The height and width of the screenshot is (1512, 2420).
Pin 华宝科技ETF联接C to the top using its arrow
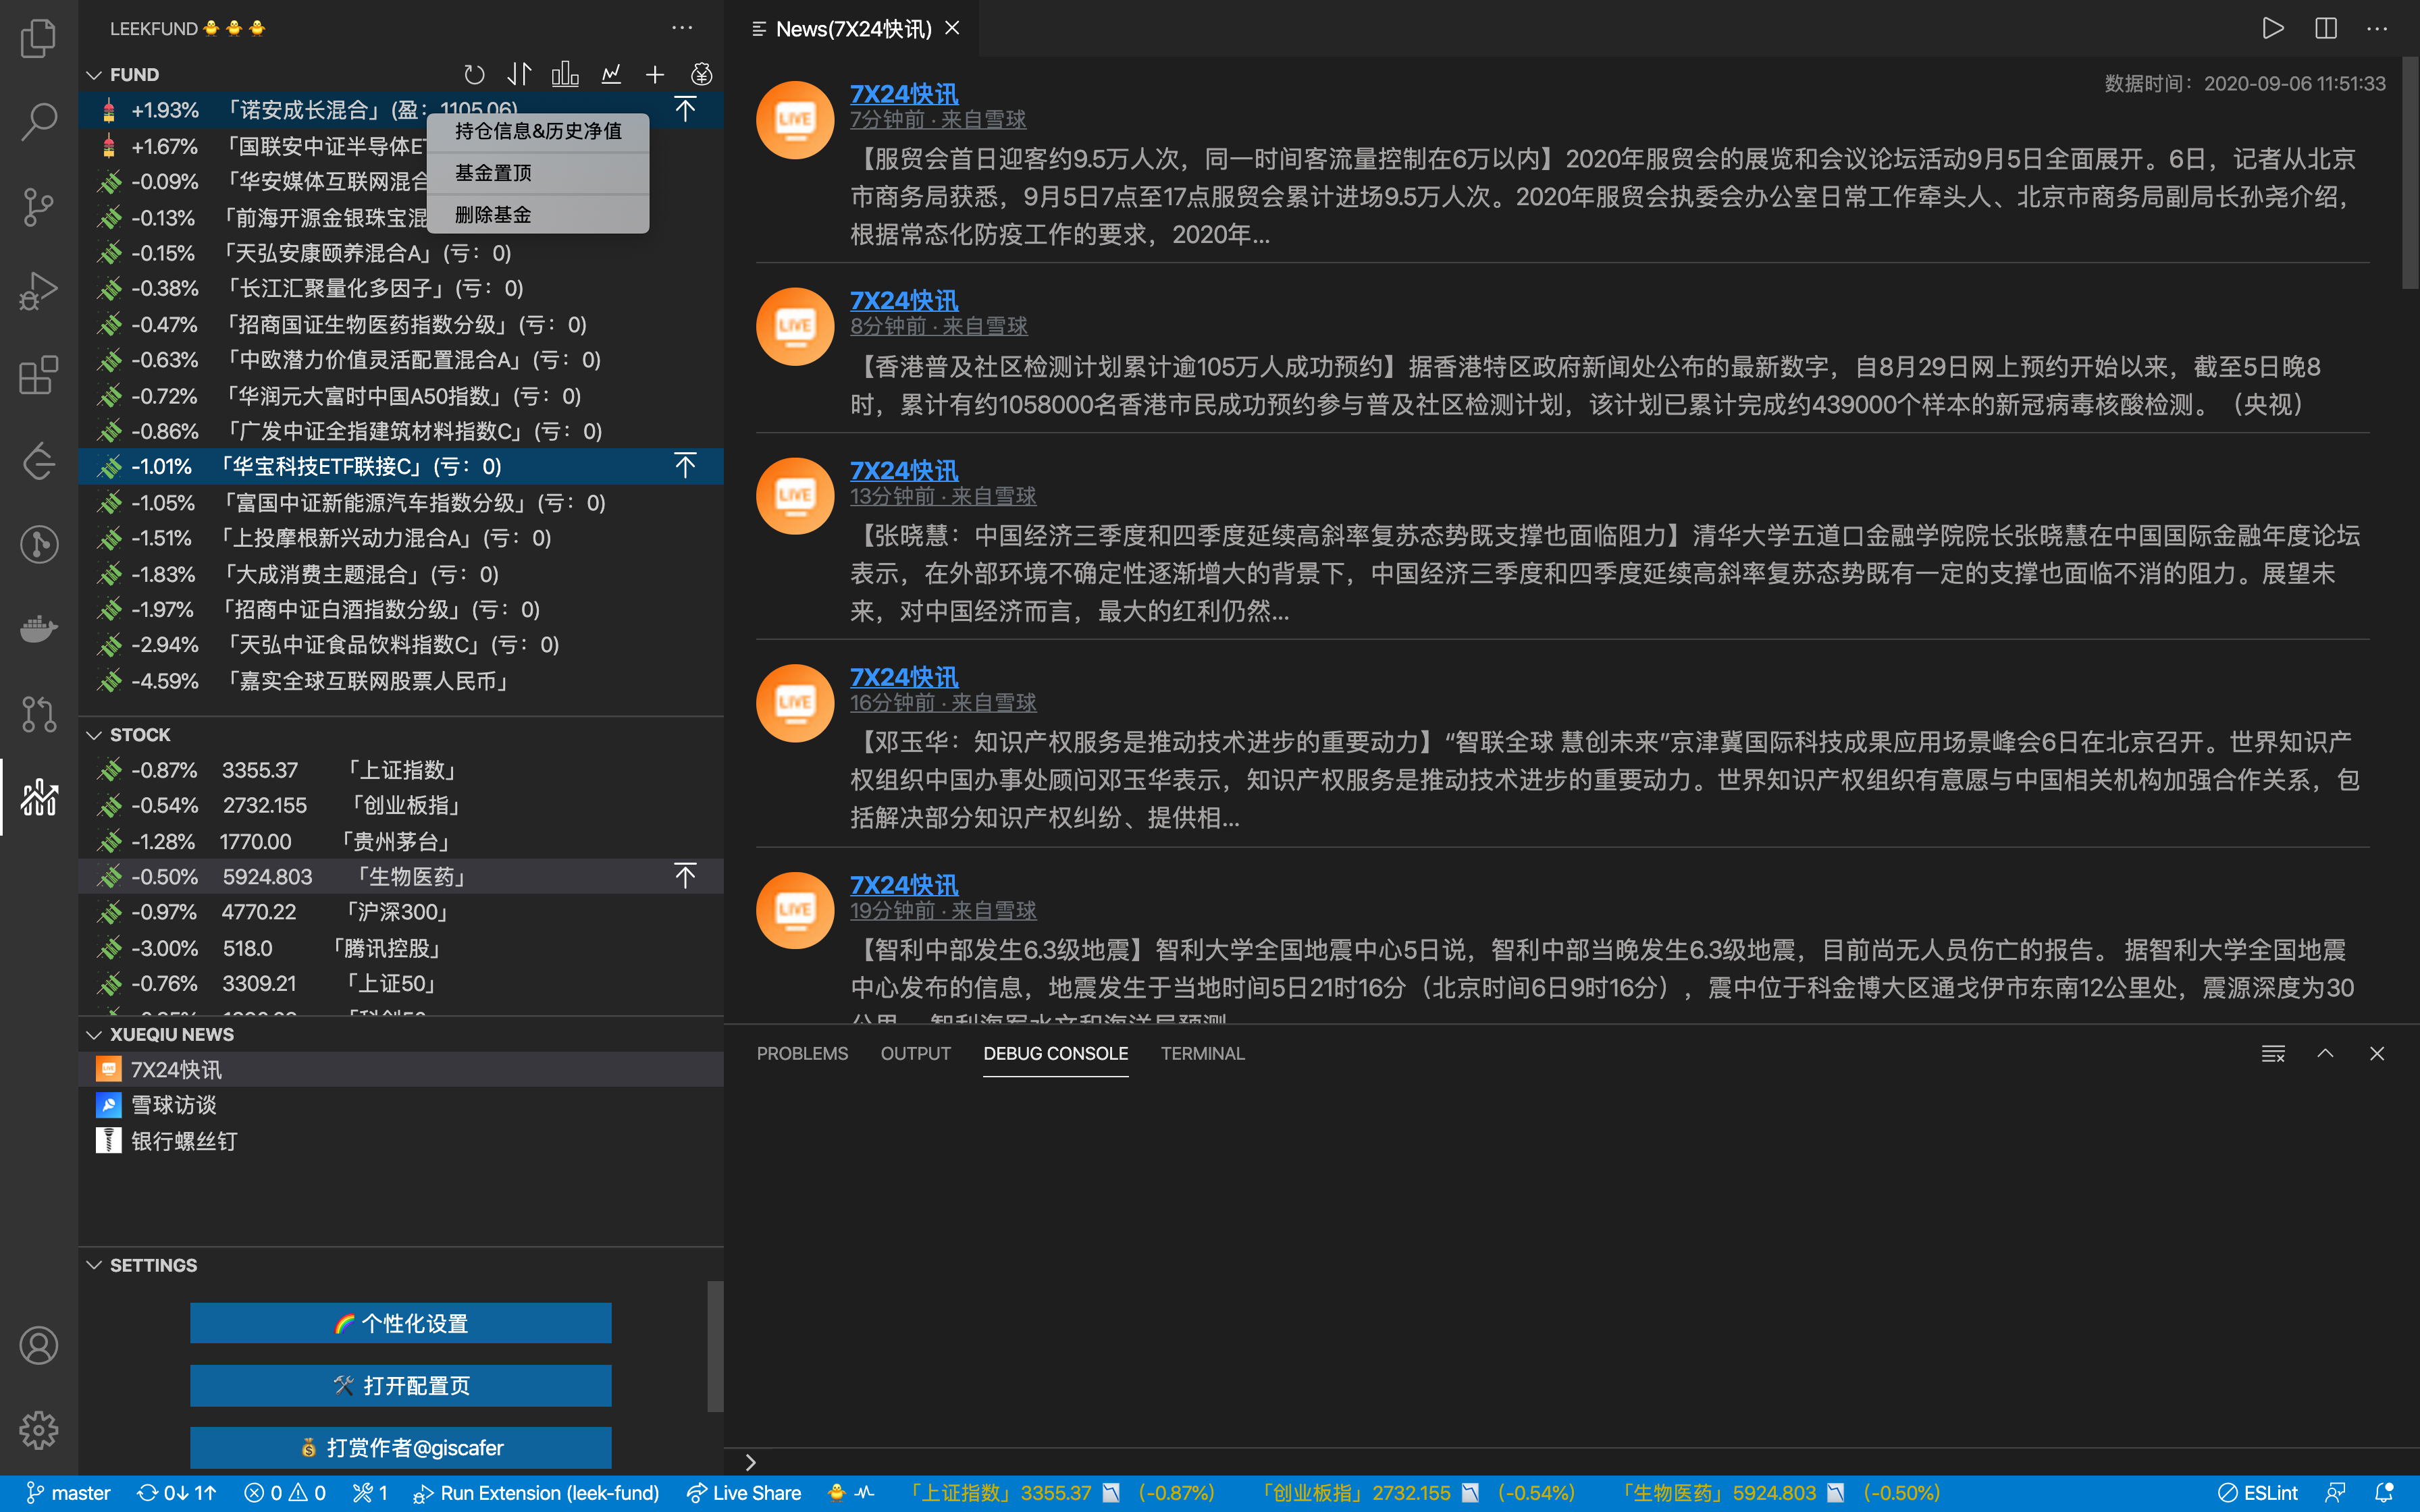coord(685,466)
